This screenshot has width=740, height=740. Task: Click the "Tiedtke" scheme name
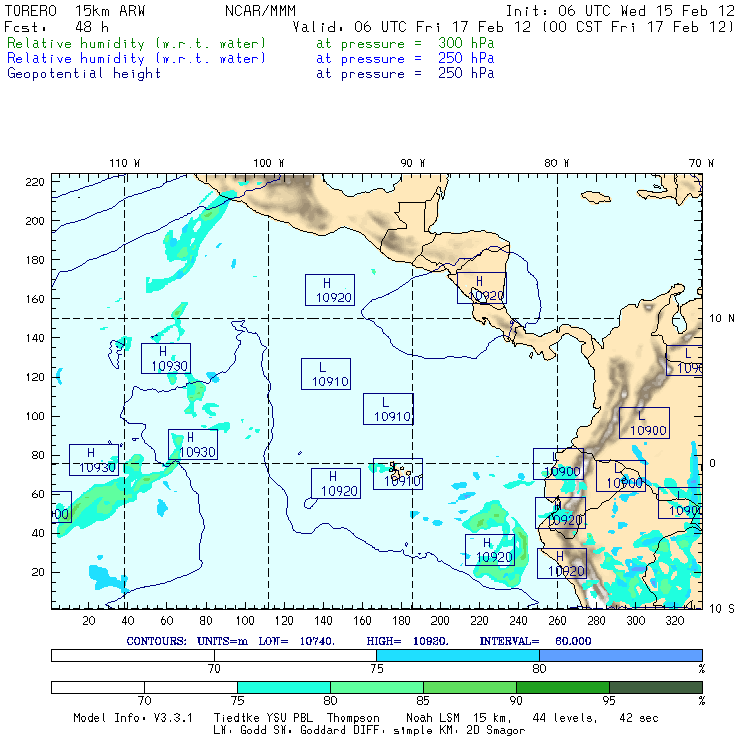[236, 718]
